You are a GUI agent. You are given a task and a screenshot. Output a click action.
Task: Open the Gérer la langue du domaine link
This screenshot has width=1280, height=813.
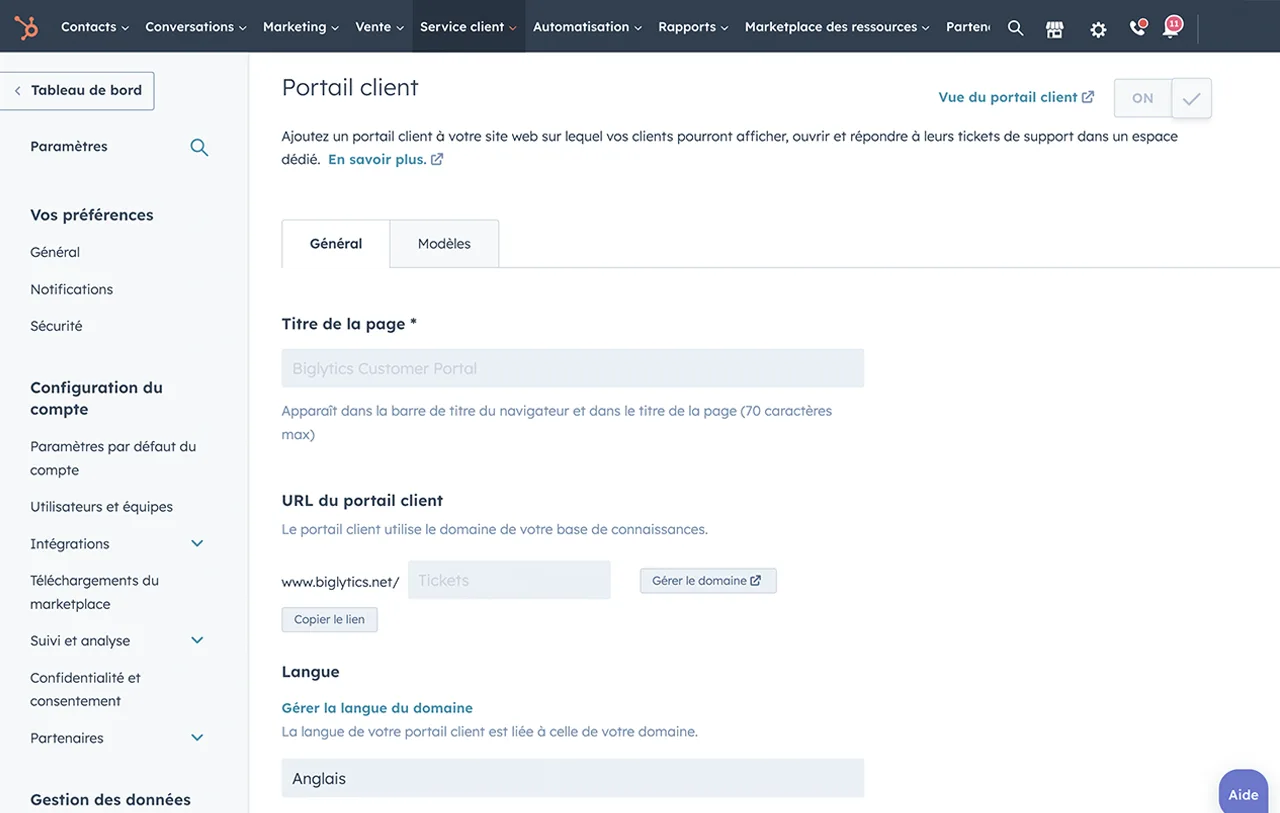[377, 707]
